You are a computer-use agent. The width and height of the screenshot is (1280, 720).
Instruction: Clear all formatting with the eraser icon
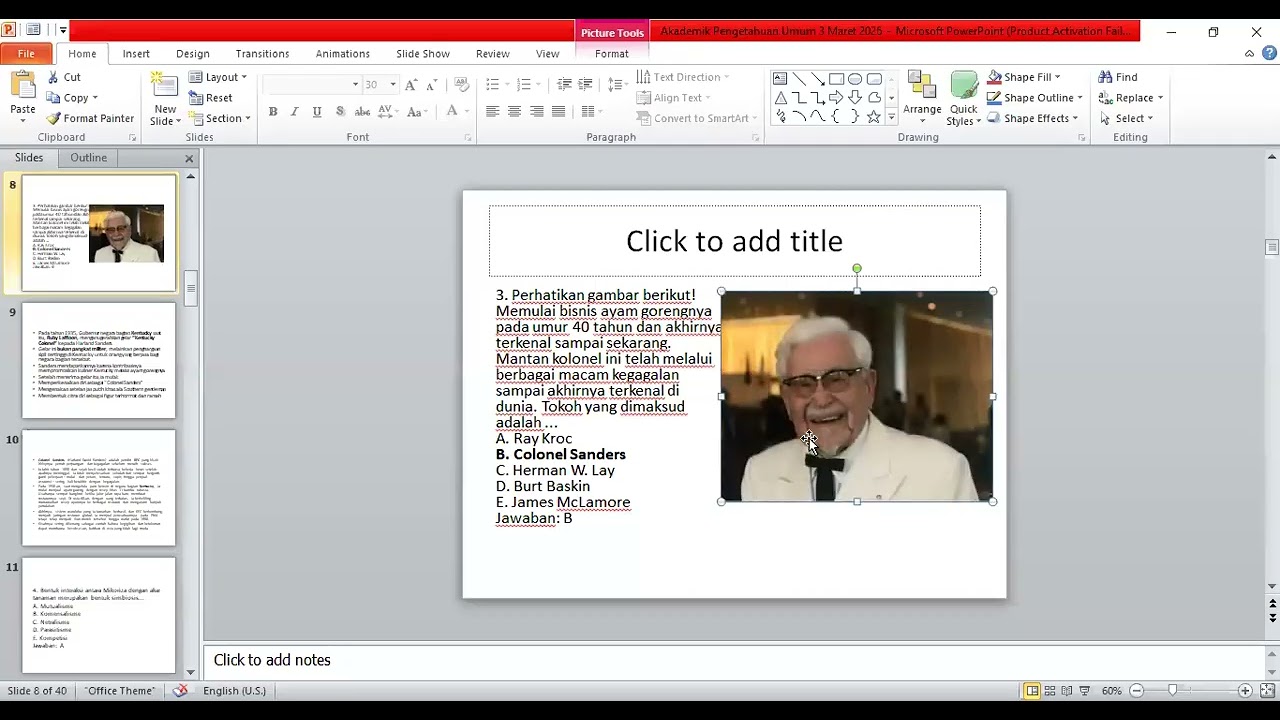[x=461, y=85]
